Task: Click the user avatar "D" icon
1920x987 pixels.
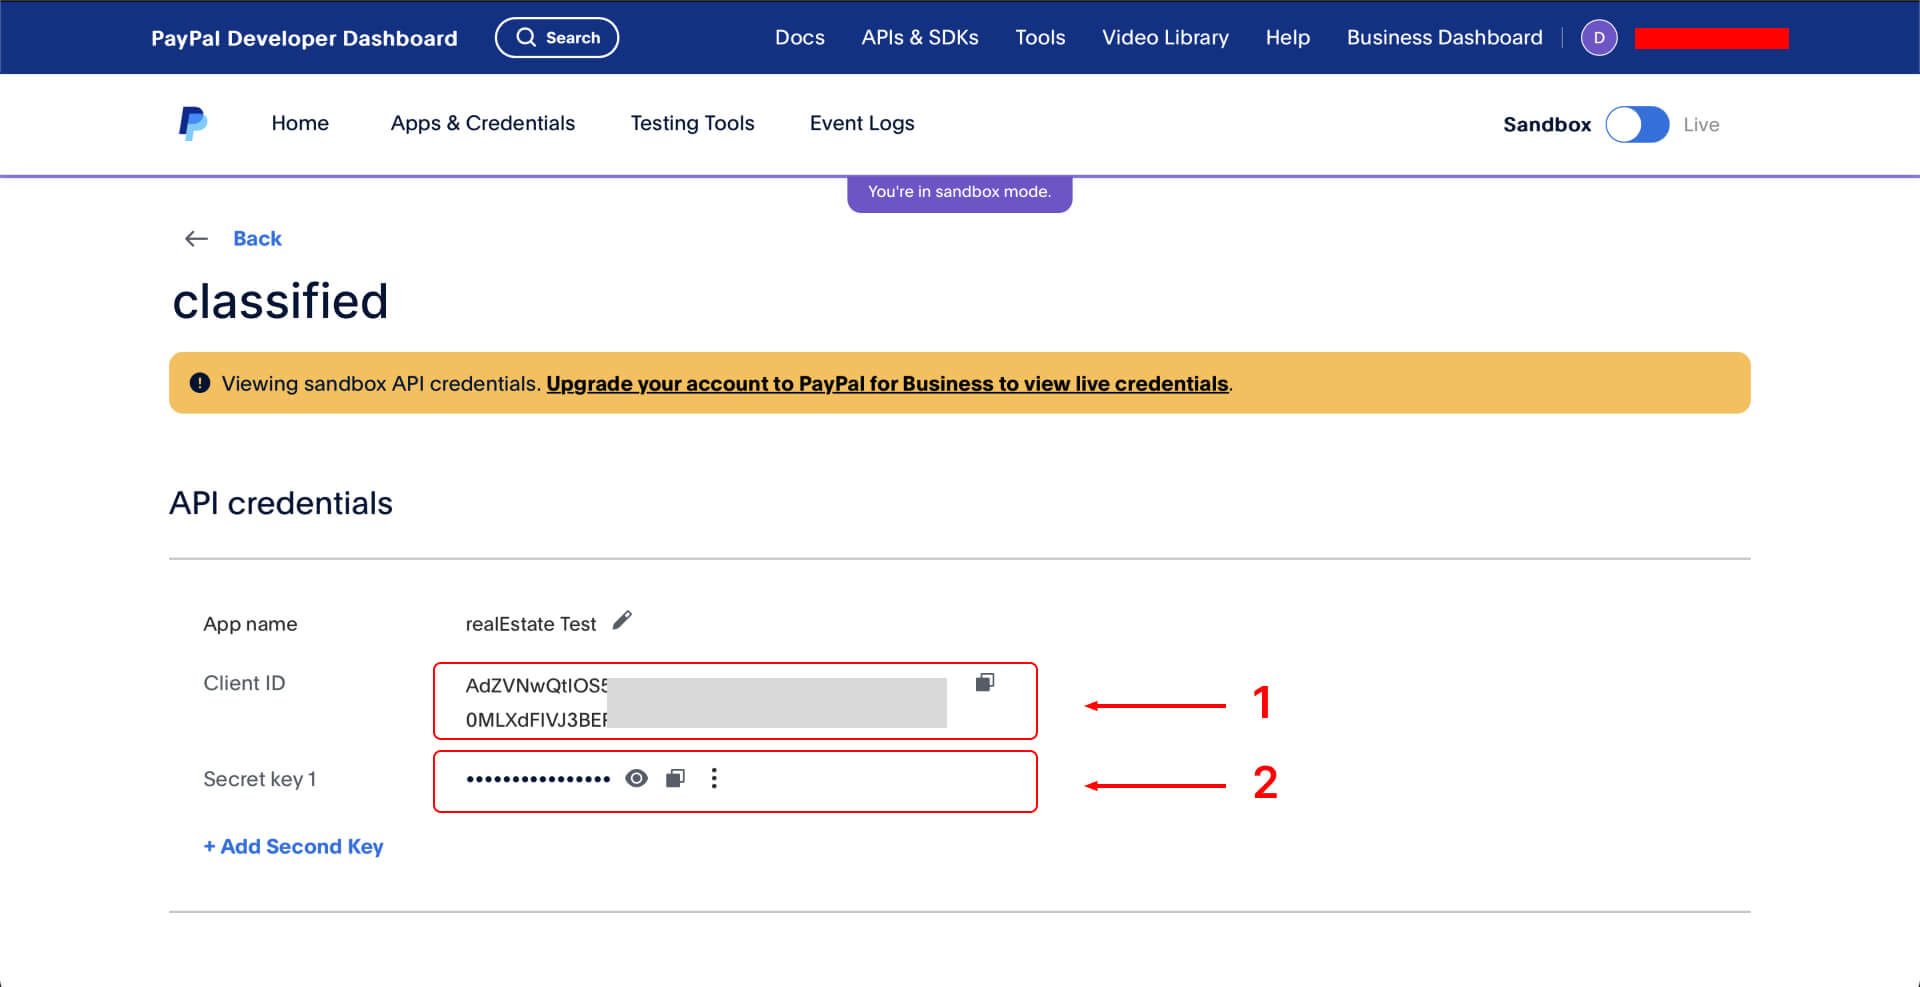Action: (x=1598, y=38)
